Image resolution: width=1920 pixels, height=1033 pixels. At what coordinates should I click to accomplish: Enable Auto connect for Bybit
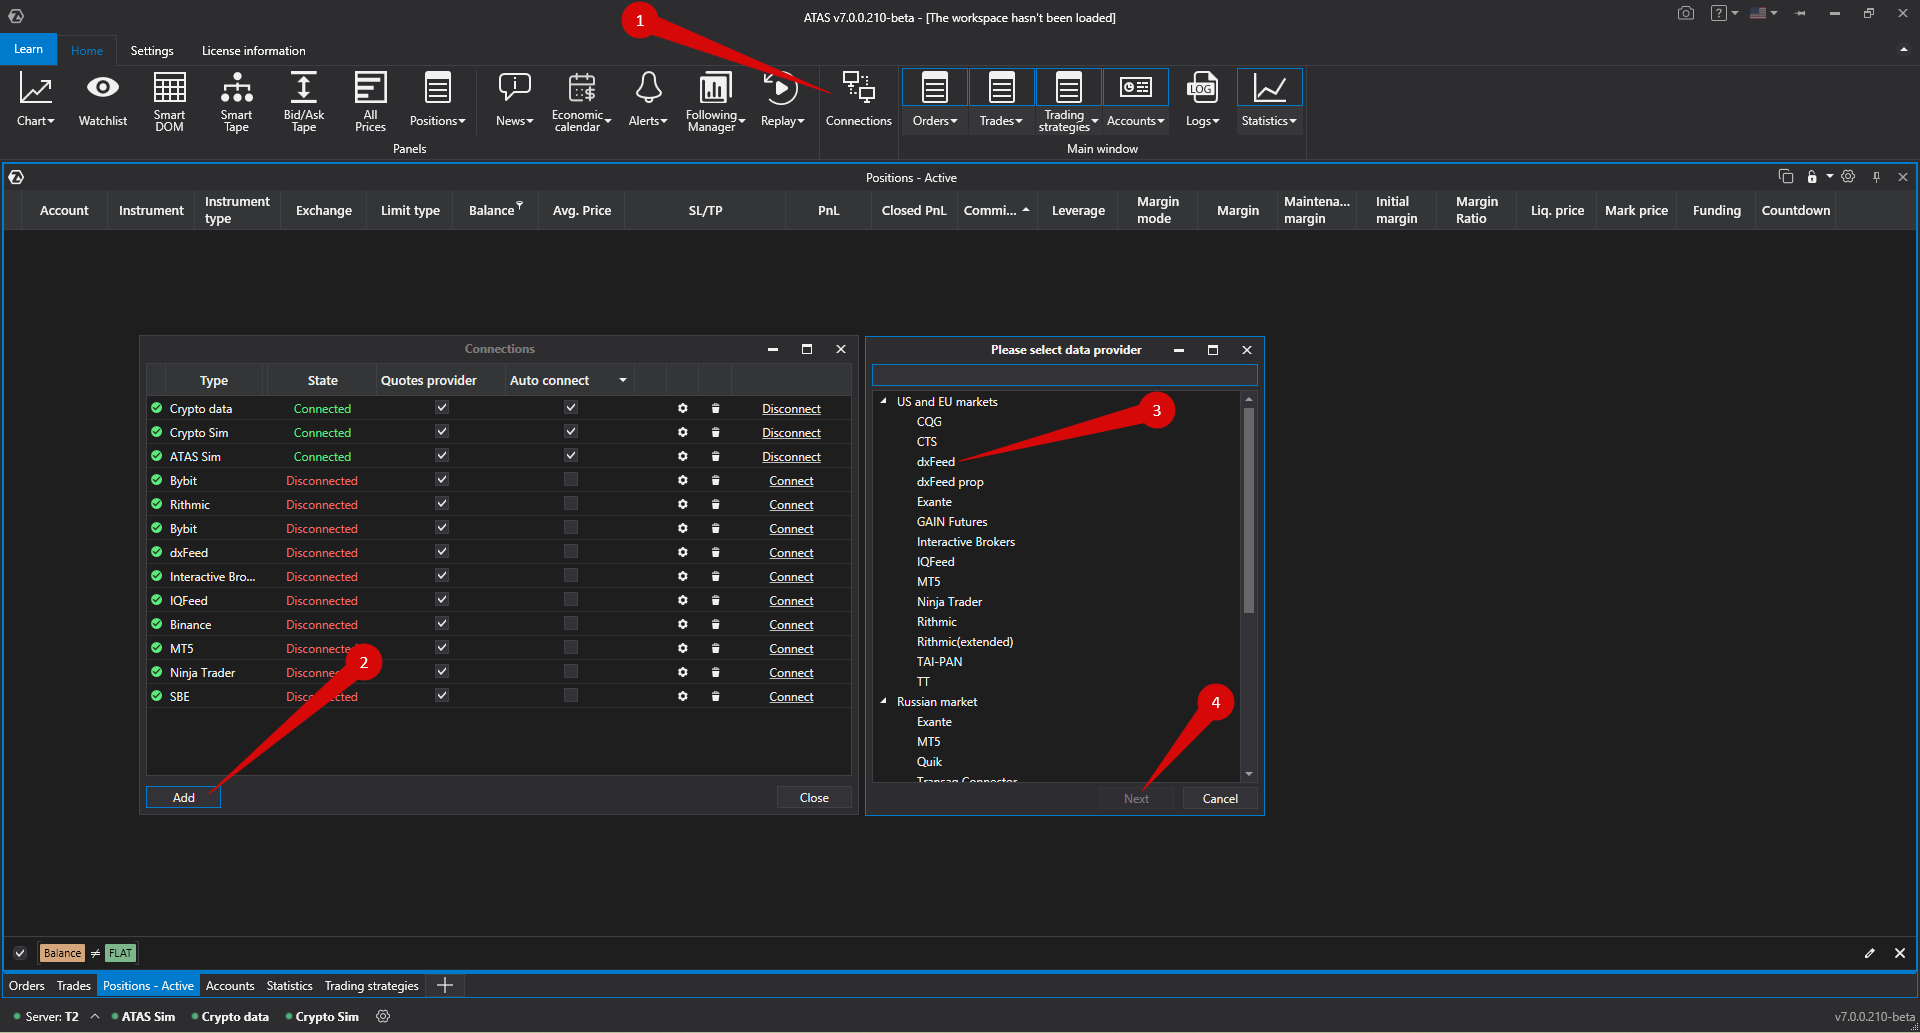(x=570, y=479)
